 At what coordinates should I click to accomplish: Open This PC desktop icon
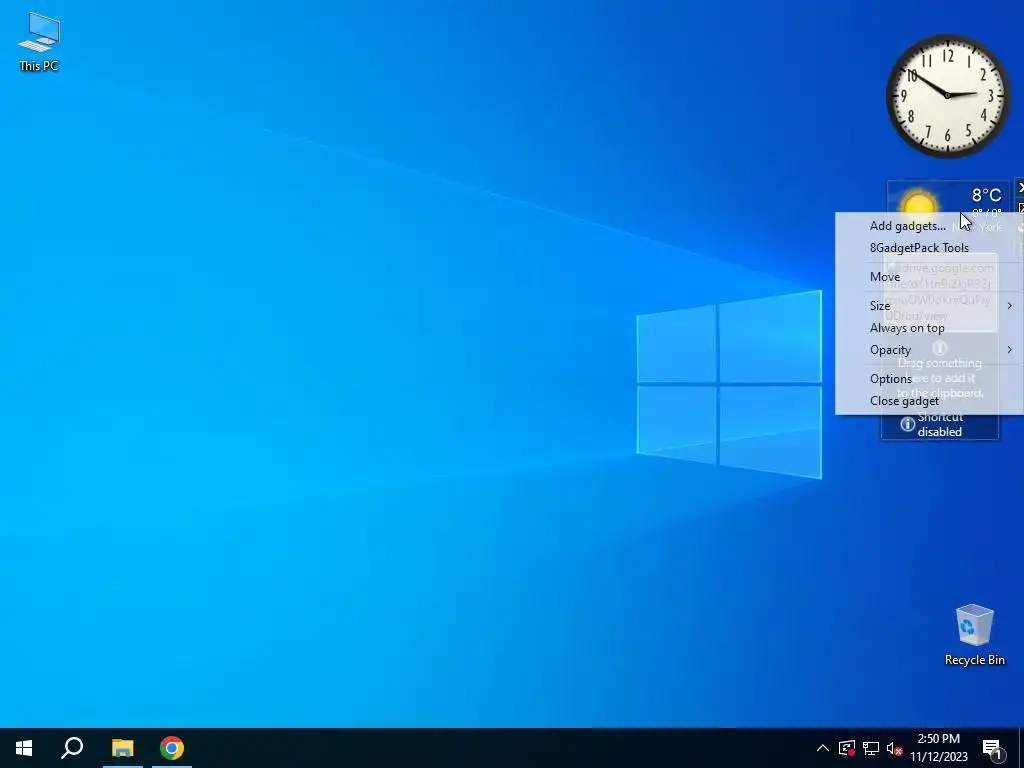[39, 41]
